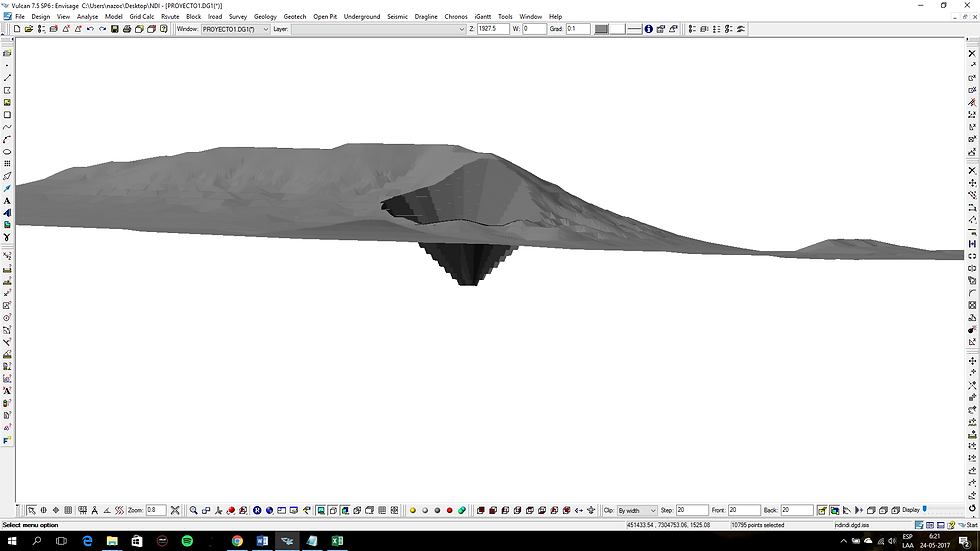
Task: Click the rotate icon at the right end of the bottom toolbar
Action: pos(972,510)
